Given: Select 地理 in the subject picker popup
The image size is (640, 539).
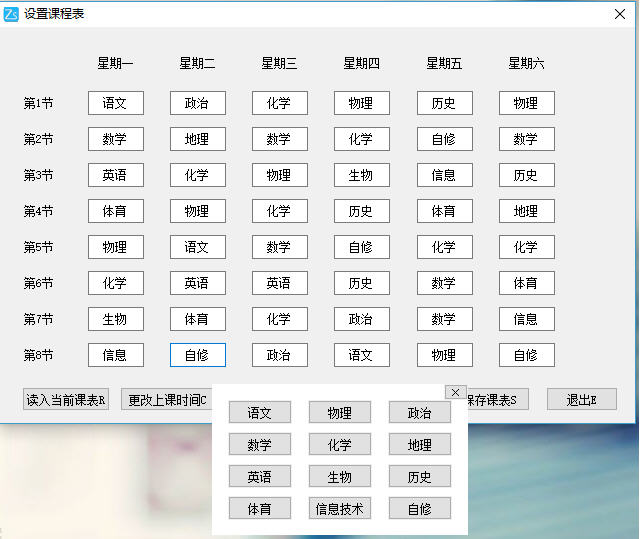Looking at the screenshot, I should [420, 444].
